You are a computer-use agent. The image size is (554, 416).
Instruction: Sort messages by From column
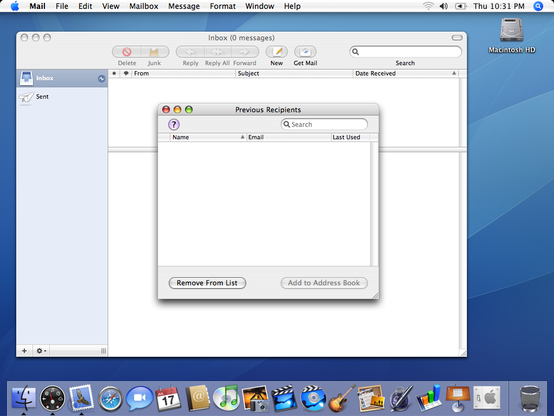pos(183,74)
